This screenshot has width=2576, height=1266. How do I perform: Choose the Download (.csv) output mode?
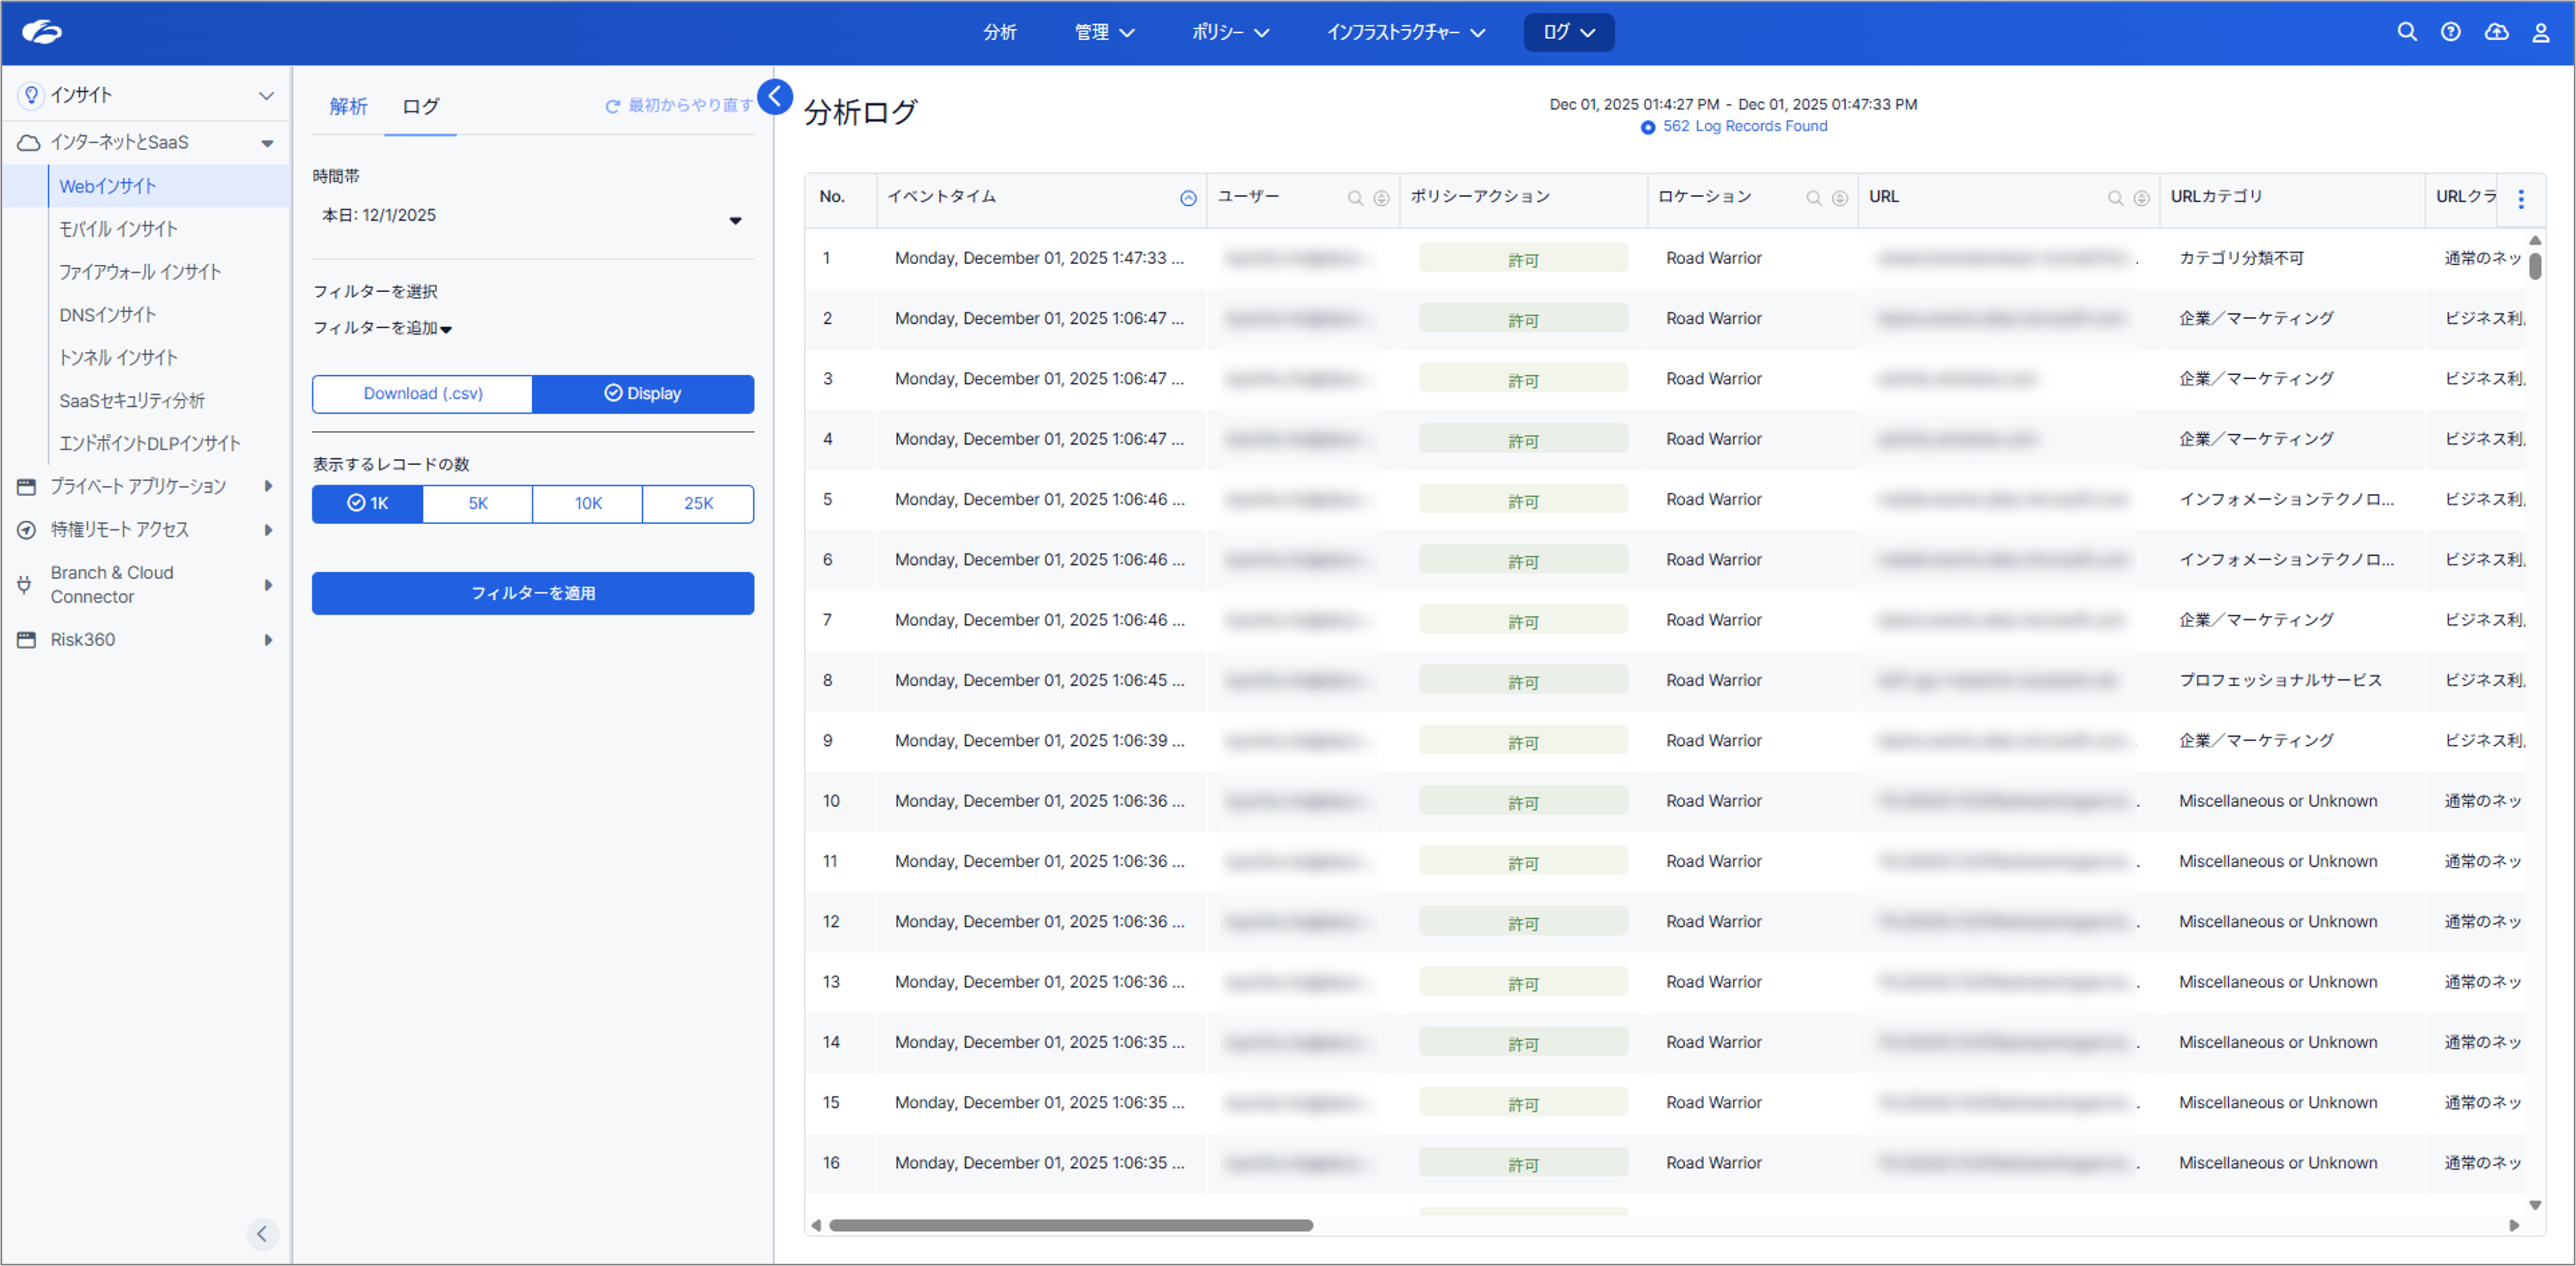coord(422,394)
